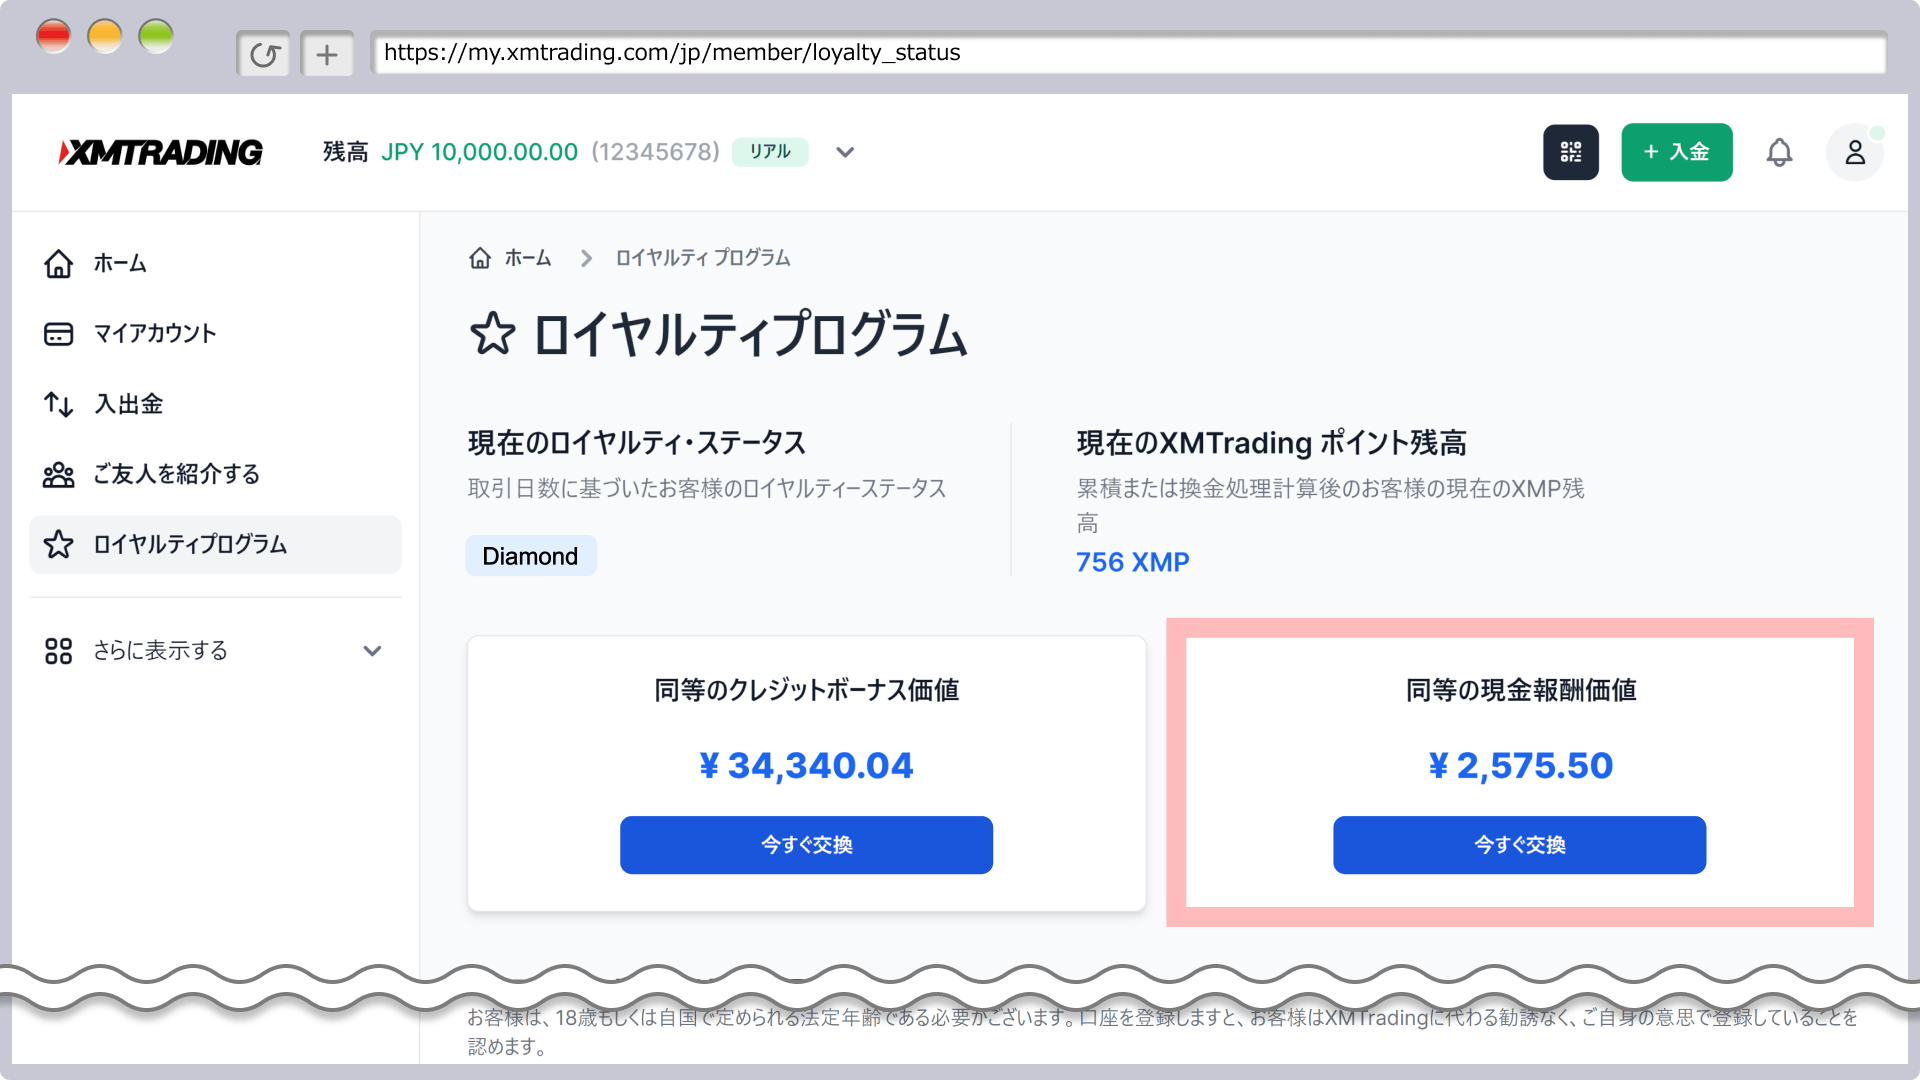Click 現在のXMTrading ポイント残高 heading

(x=1271, y=443)
